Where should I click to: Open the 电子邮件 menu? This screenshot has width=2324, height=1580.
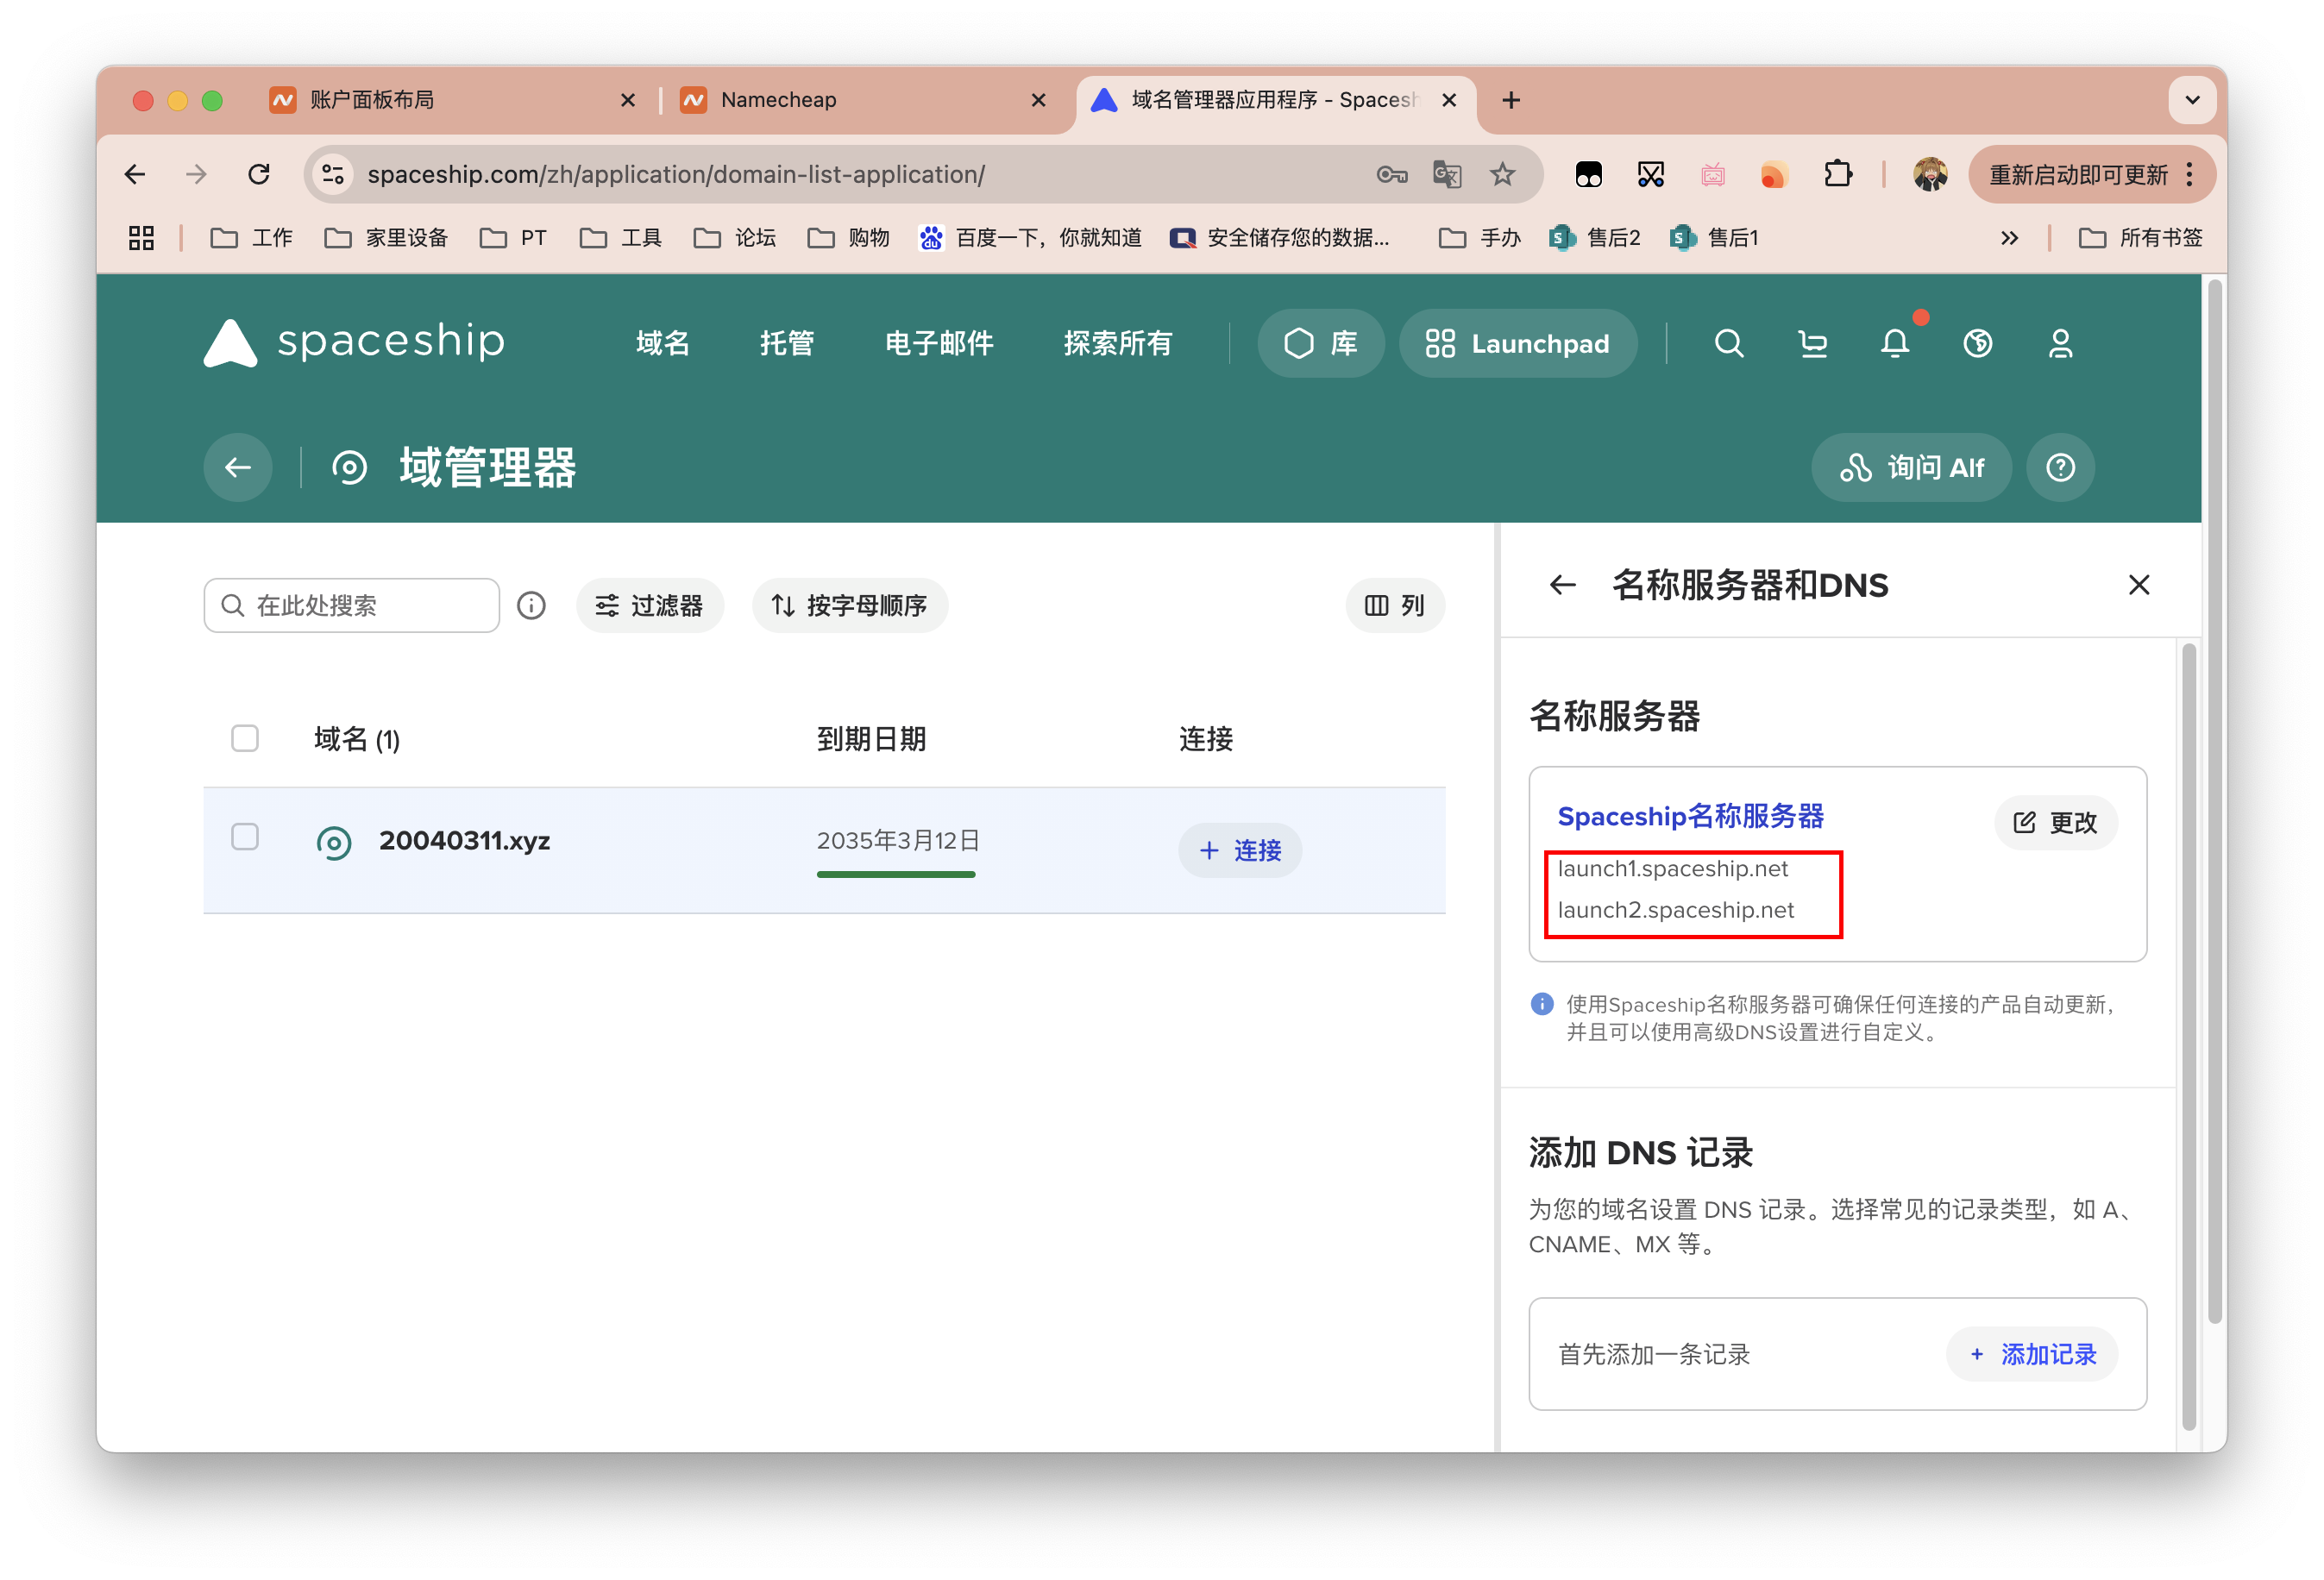click(939, 344)
